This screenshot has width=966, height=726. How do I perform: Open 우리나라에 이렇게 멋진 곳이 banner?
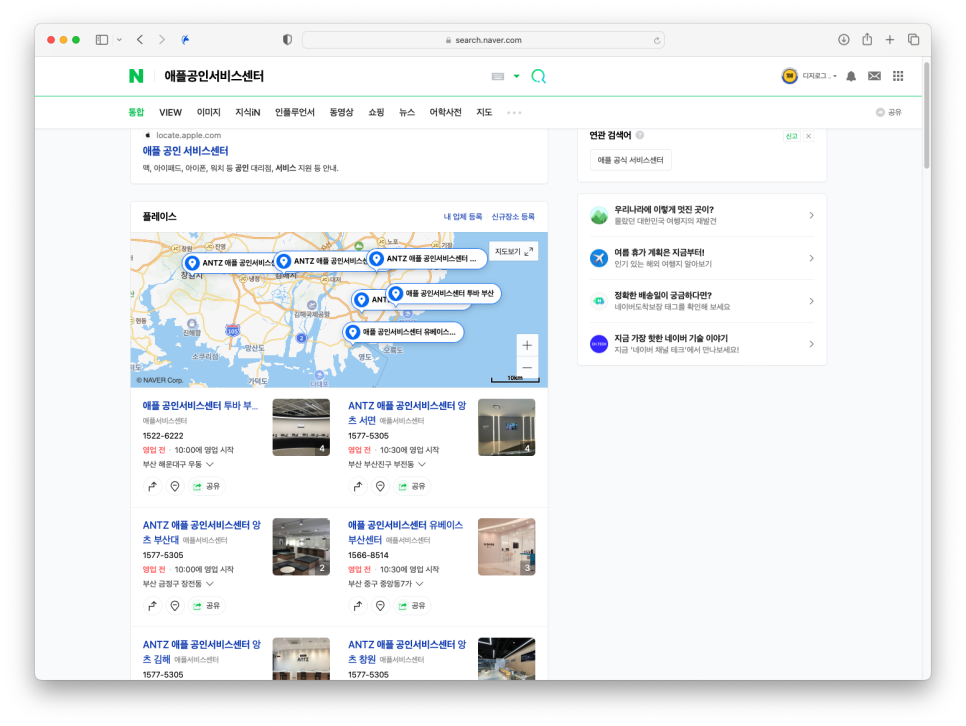(702, 215)
